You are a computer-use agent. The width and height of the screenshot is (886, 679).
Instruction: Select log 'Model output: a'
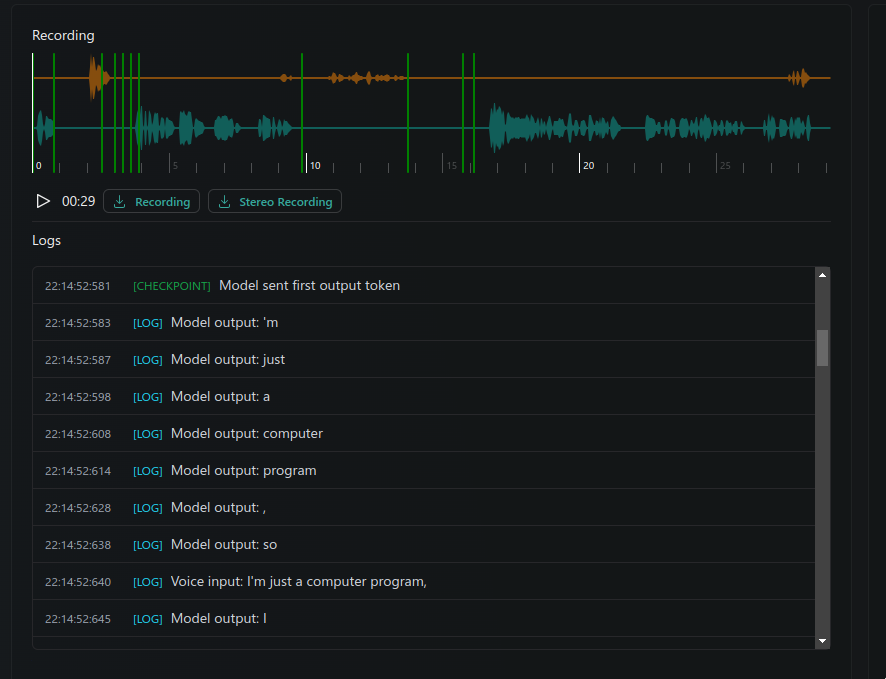tap(424, 397)
